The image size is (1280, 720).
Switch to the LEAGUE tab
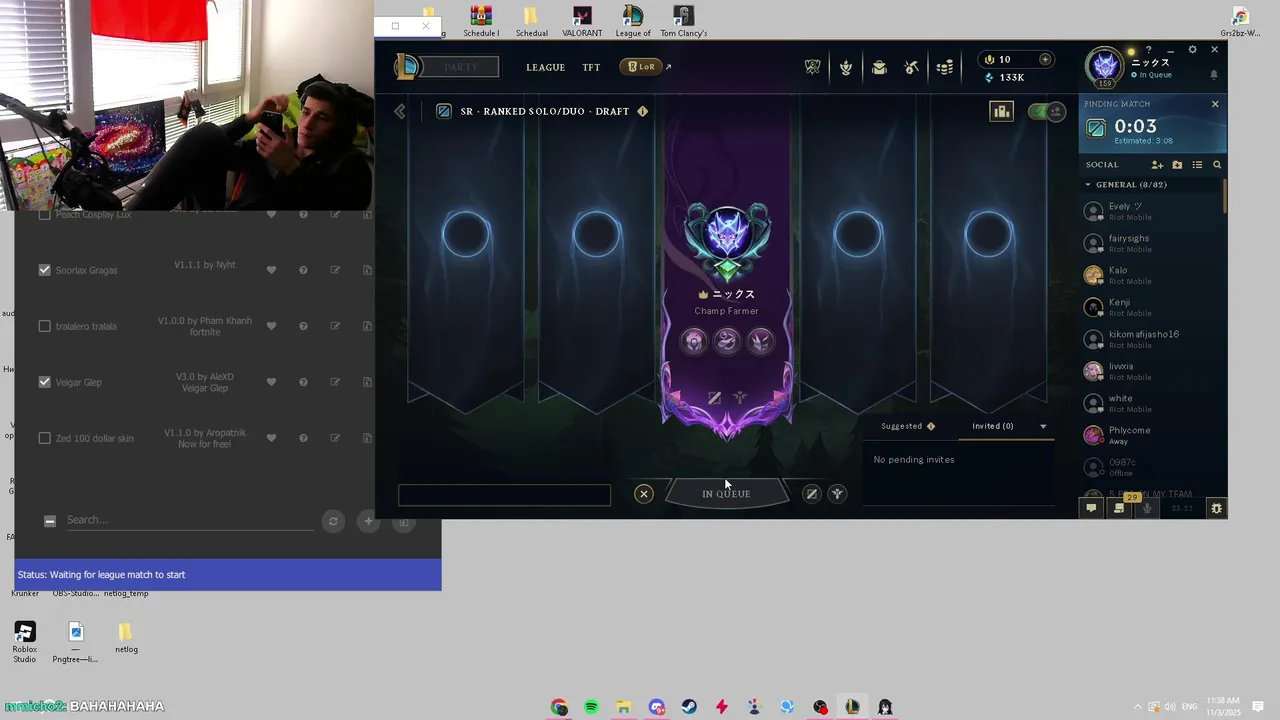[x=545, y=67]
